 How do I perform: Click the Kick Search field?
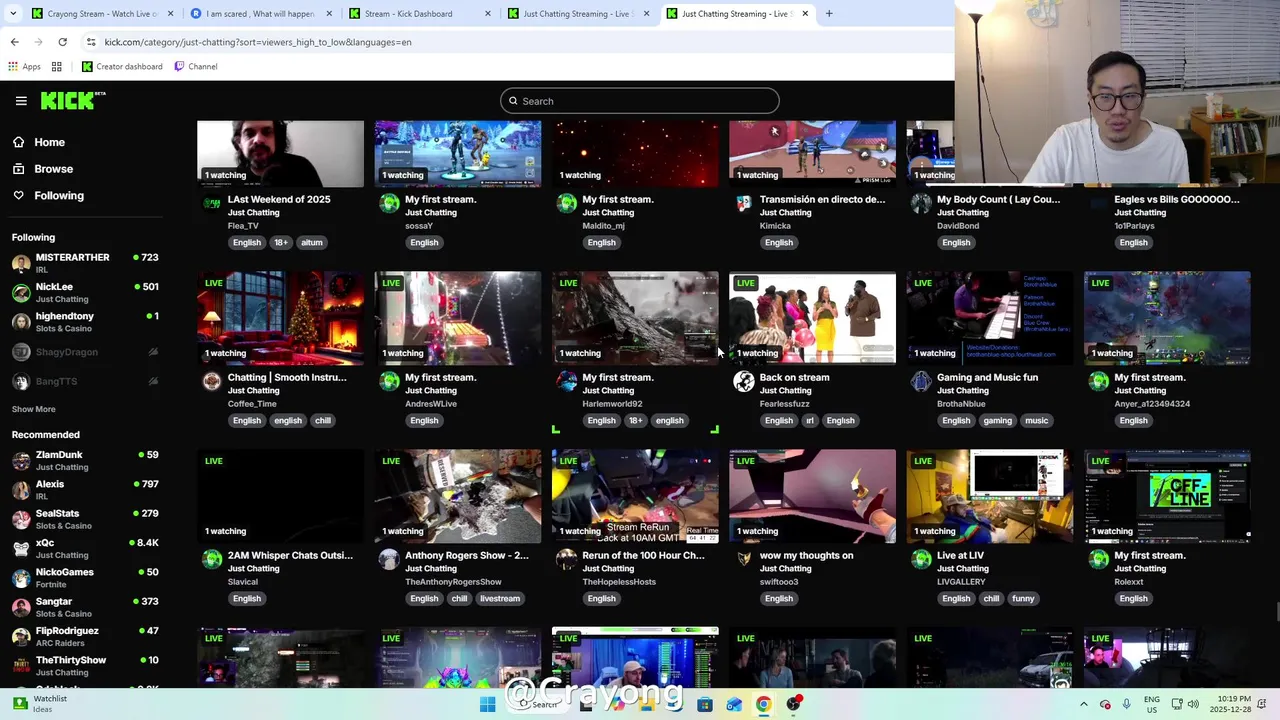point(640,101)
